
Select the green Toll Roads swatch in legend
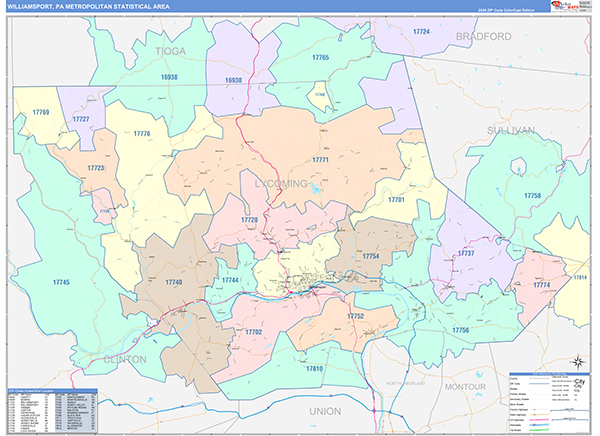pyautogui.click(x=539, y=430)
